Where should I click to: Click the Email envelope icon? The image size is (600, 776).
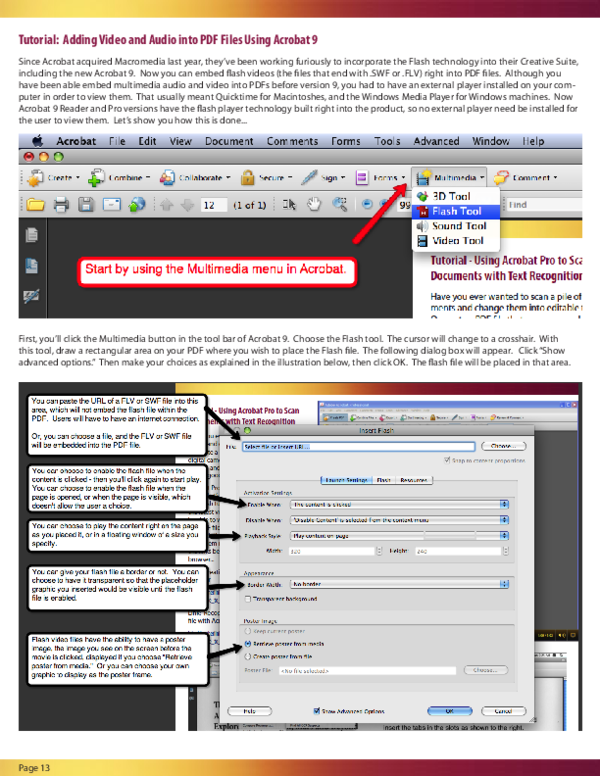[112, 204]
